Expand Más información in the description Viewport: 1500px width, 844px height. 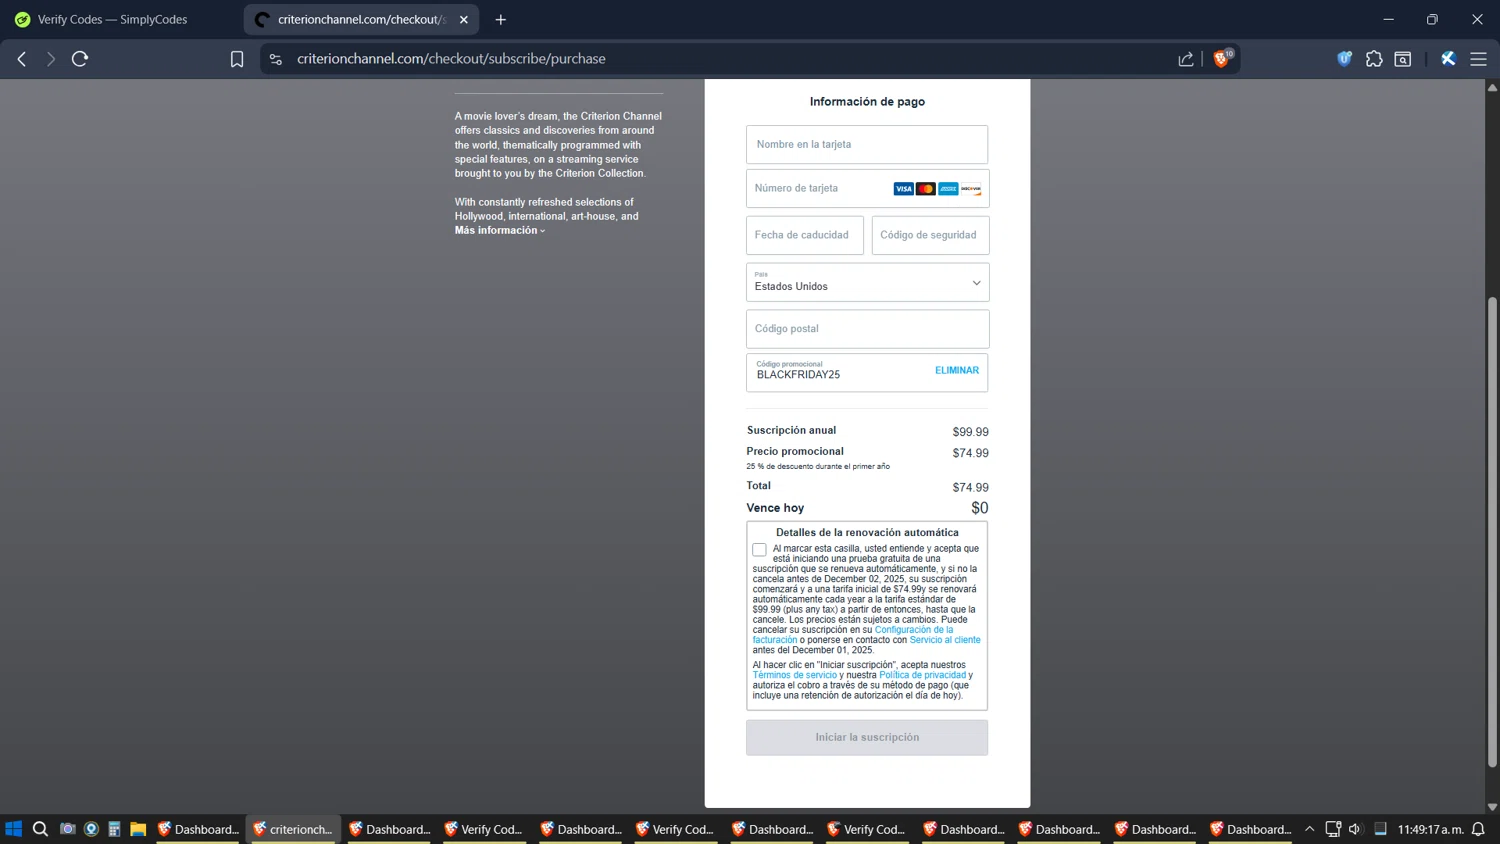click(x=500, y=230)
